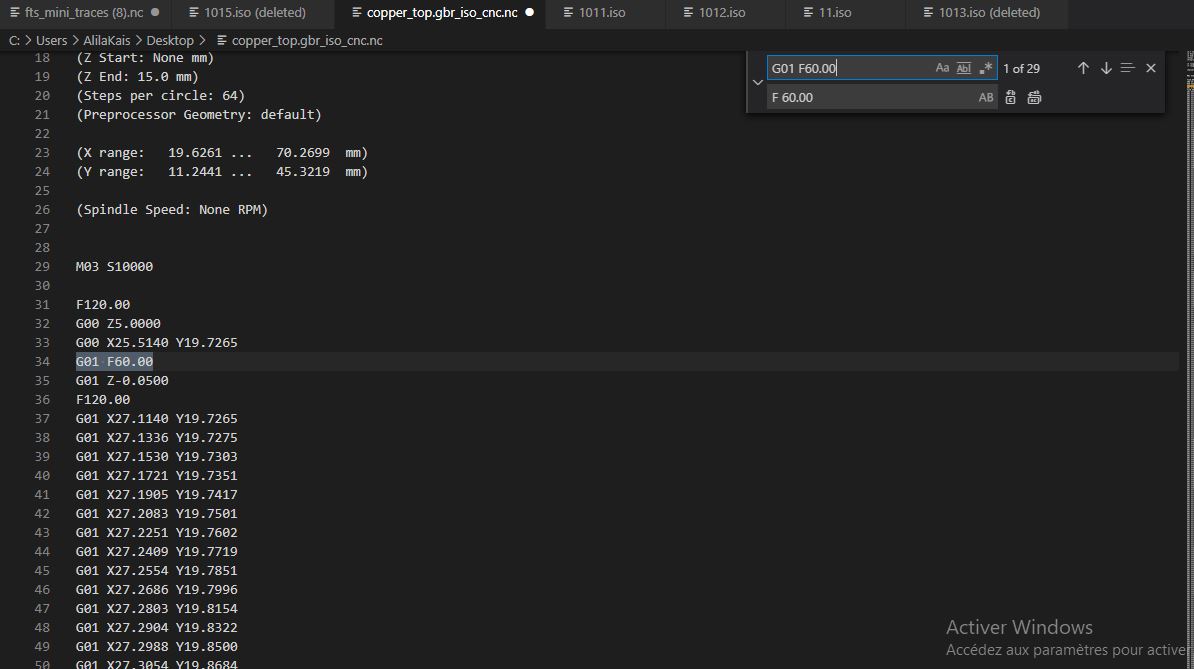Click the Y range comment line
The height and width of the screenshot is (669, 1194).
(222, 171)
